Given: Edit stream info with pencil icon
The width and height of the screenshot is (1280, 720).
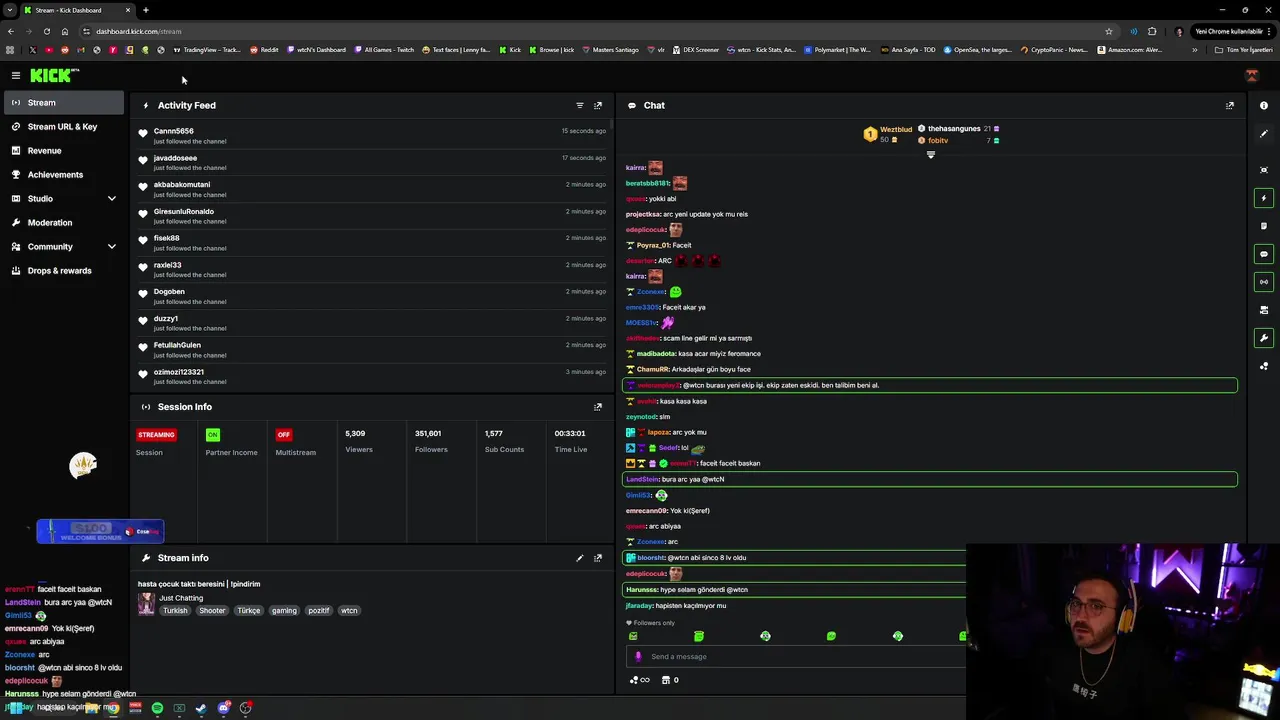Looking at the screenshot, I should point(580,558).
